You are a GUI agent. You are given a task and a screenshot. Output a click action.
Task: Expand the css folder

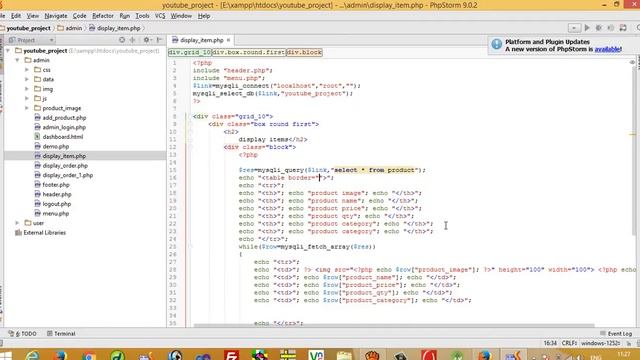click(x=27, y=70)
